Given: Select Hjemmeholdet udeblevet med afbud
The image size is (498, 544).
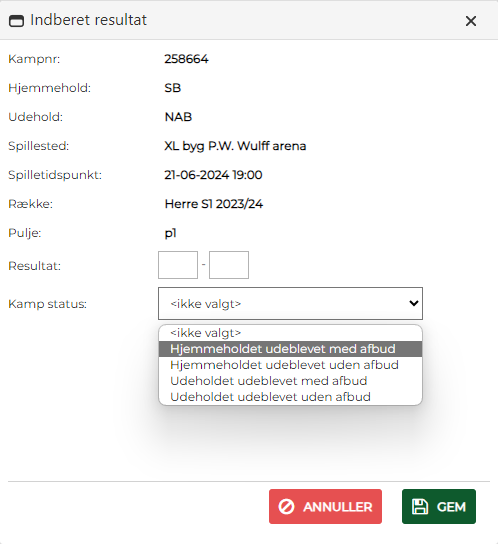Looking at the screenshot, I should click(x=290, y=349).
